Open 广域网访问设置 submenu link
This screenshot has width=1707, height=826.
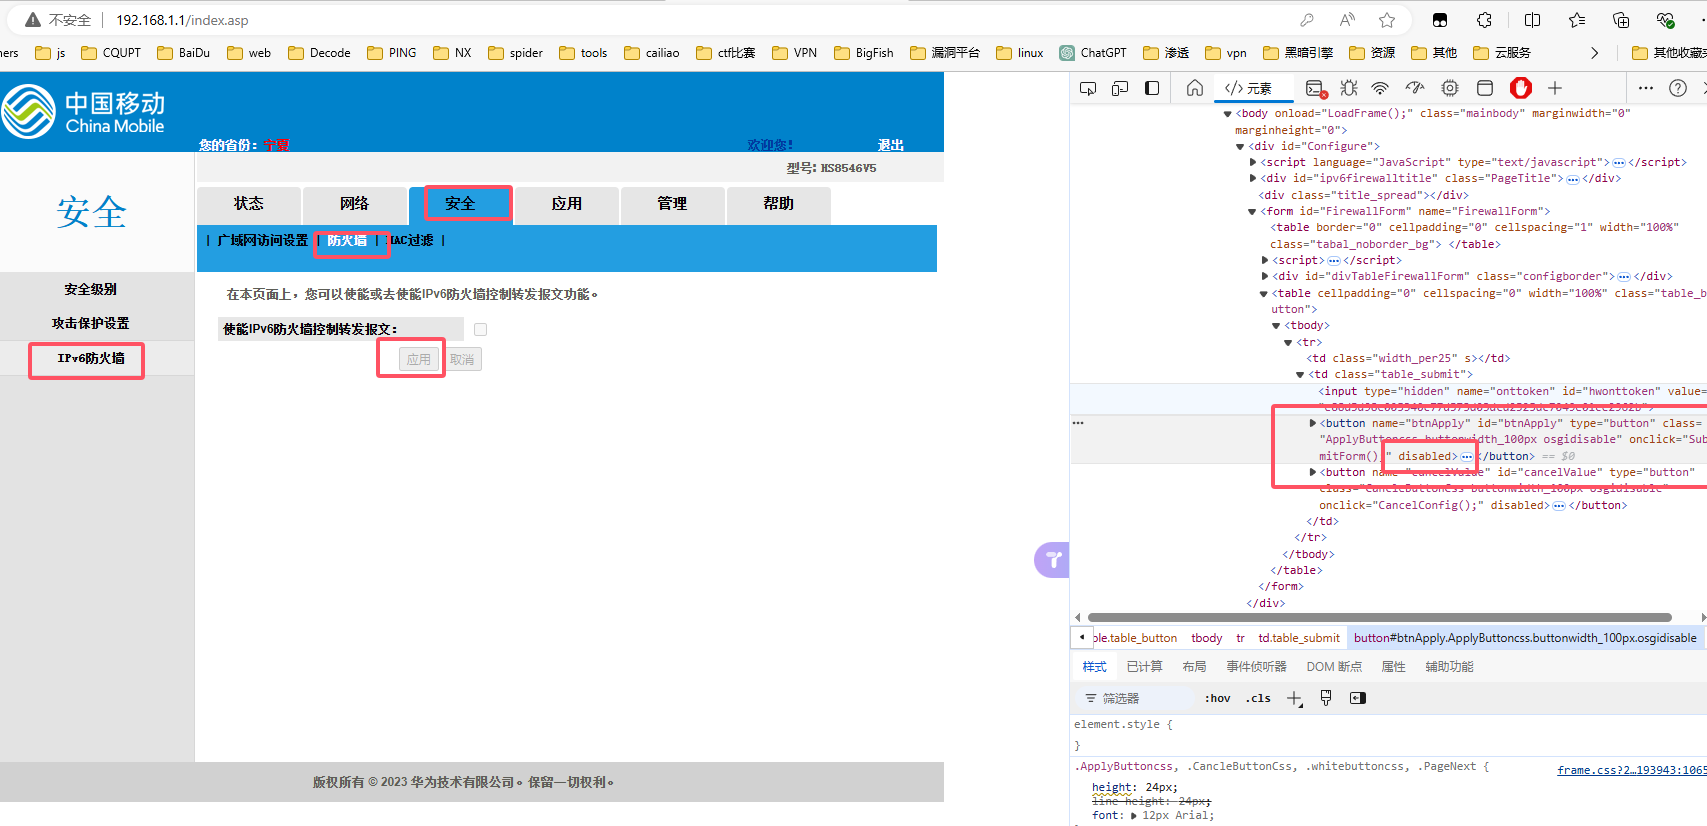click(x=263, y=241)
